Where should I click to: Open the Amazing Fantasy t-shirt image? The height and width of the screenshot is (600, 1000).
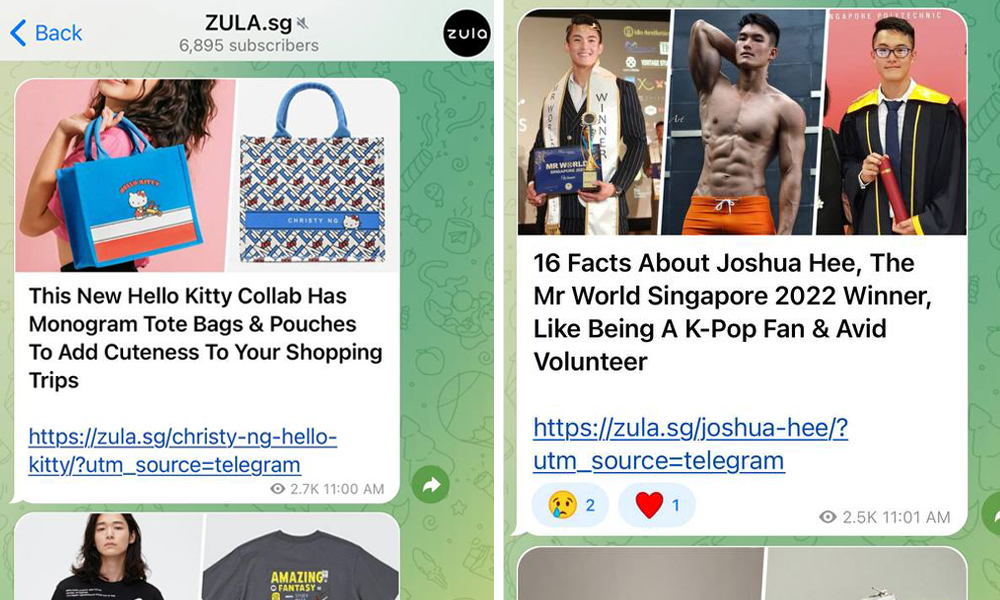(301, 557)
